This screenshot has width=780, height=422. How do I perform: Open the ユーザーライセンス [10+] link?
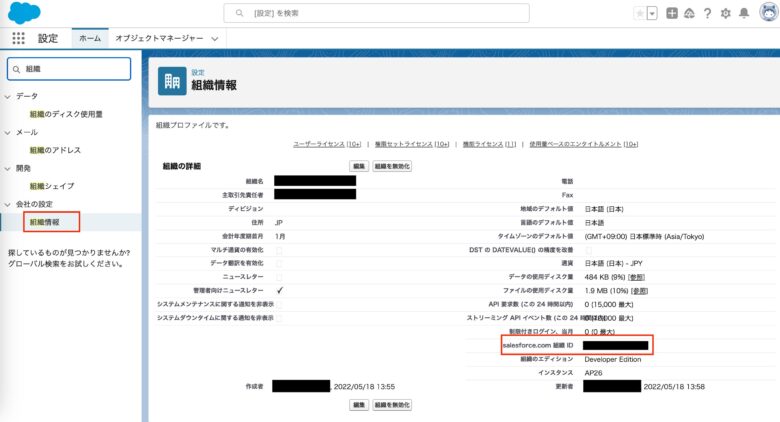(327, 144)
